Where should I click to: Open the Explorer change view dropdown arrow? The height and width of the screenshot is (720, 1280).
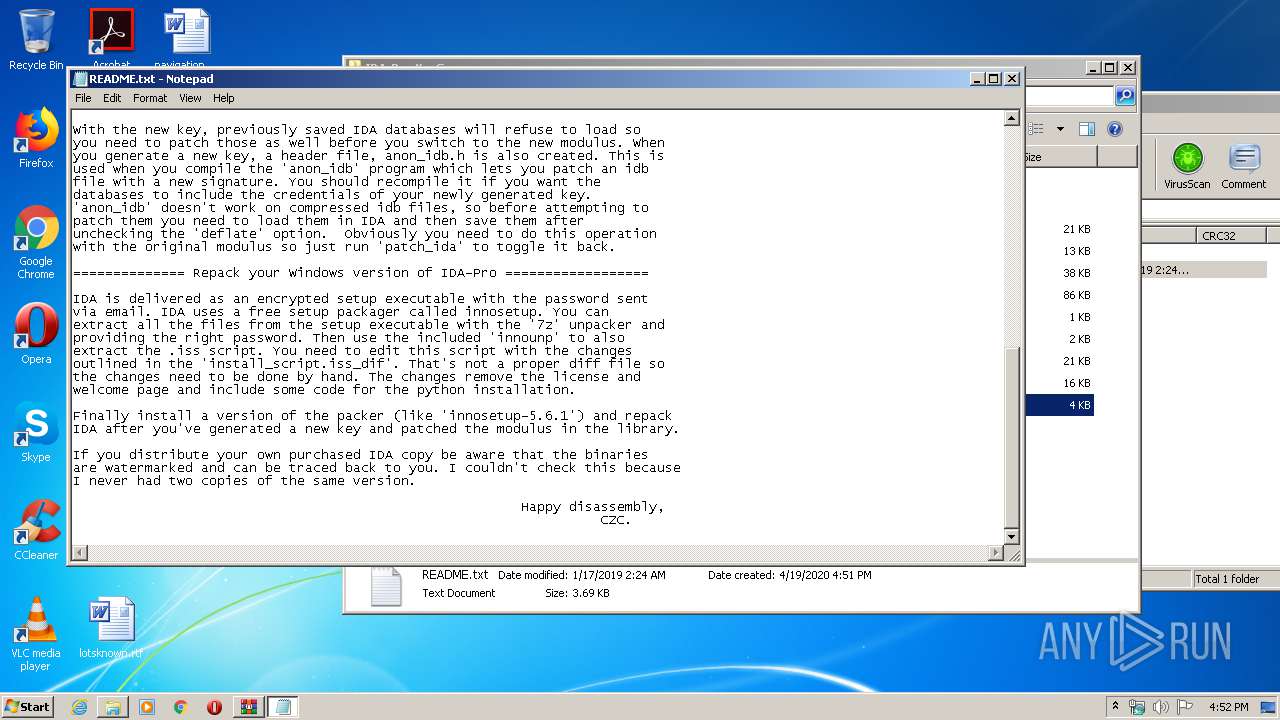pos(1060,129)
